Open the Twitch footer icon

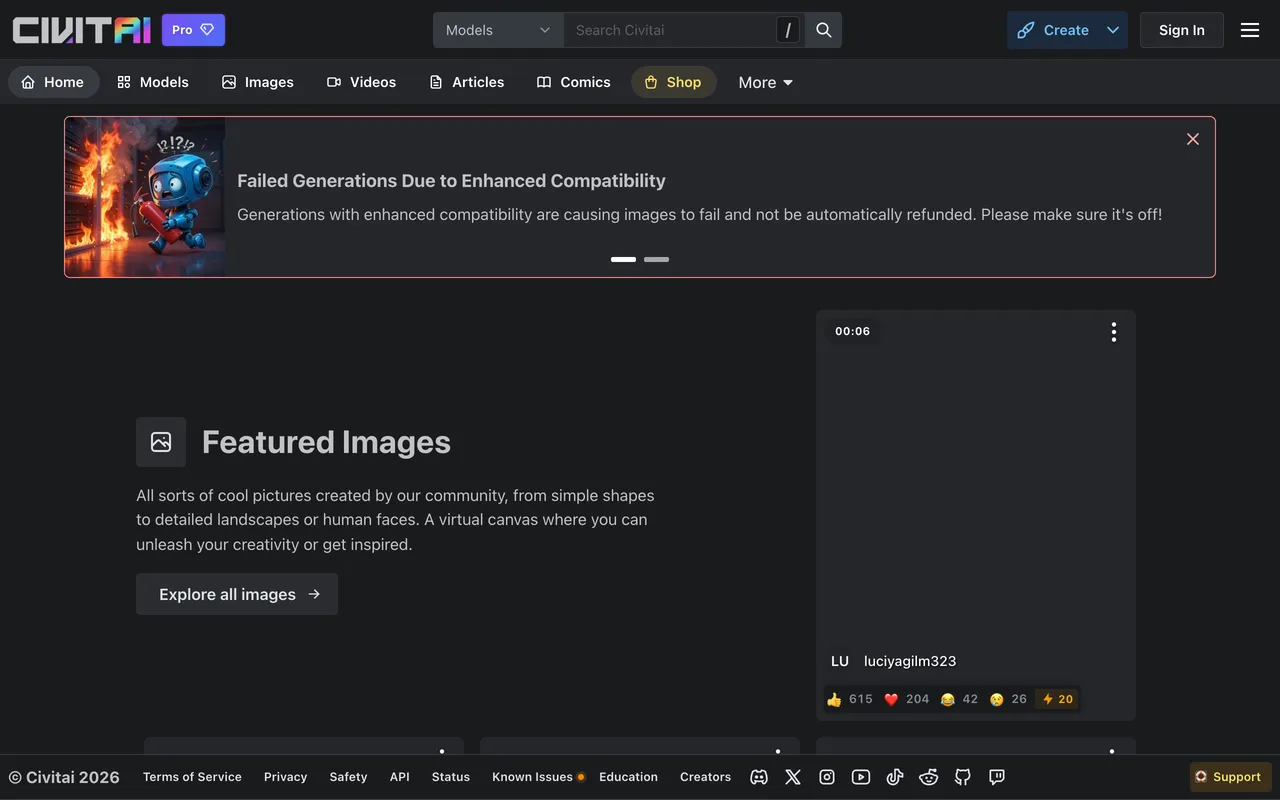coord(997,777)
